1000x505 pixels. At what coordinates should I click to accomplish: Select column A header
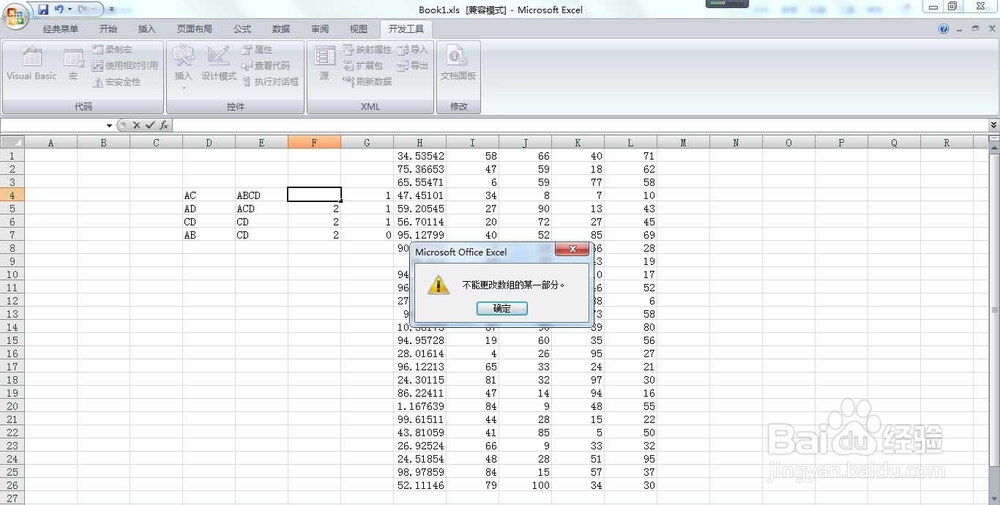(51, 143)
